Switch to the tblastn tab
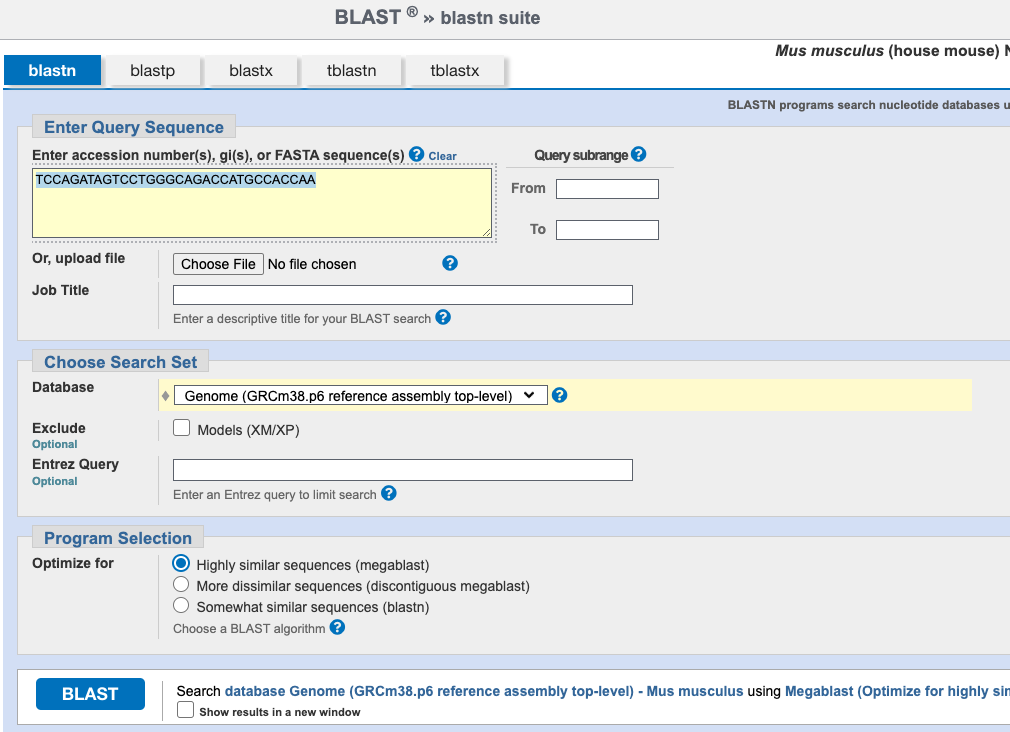Viewport: 1010px width, 732px height. (x=352, y=70)
